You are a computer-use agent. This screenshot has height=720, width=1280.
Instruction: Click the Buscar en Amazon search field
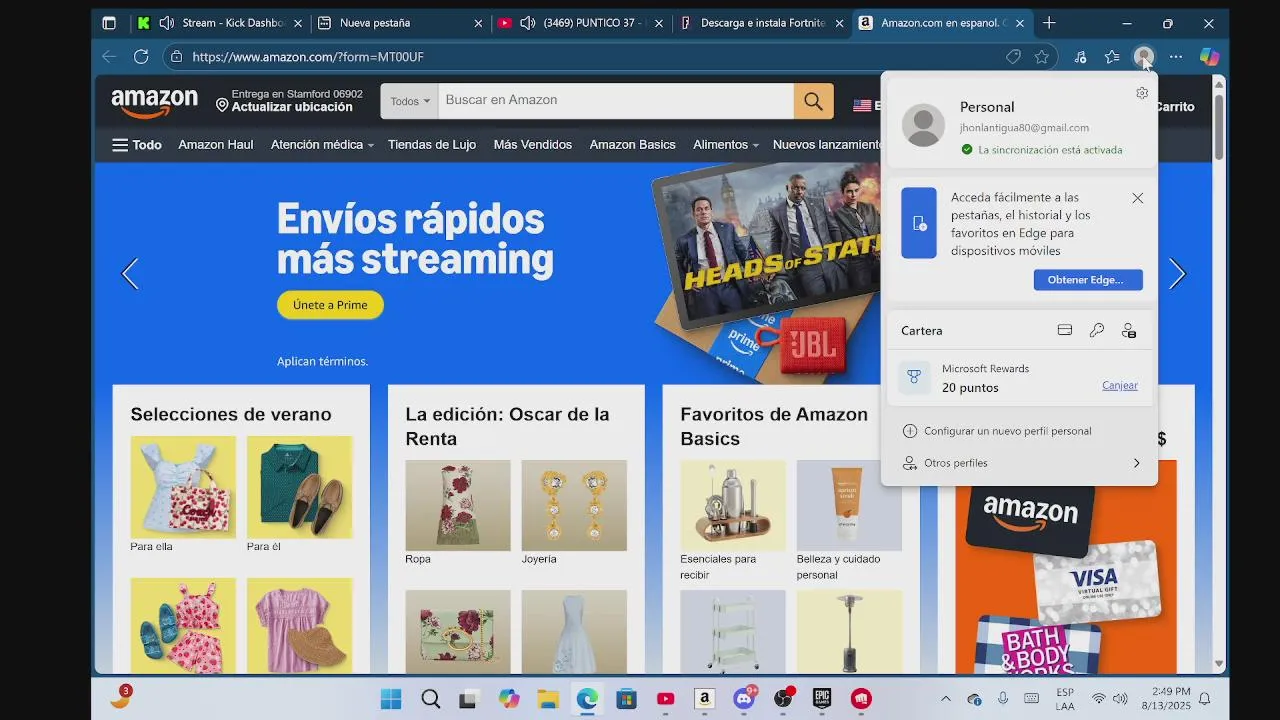pos(616,100)
